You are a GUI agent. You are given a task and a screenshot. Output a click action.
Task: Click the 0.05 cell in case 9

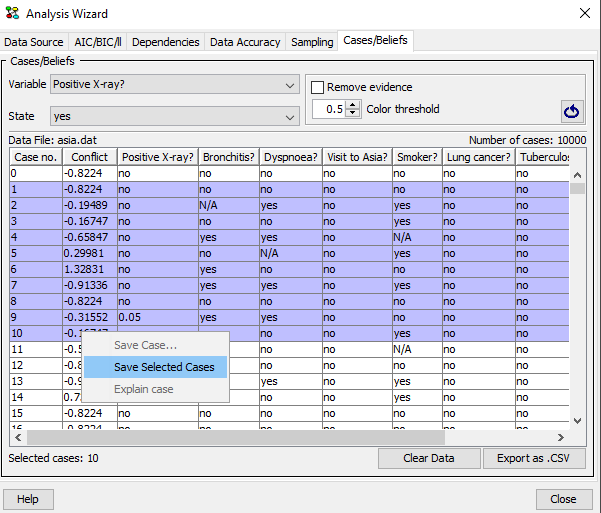tap(158, 317)
